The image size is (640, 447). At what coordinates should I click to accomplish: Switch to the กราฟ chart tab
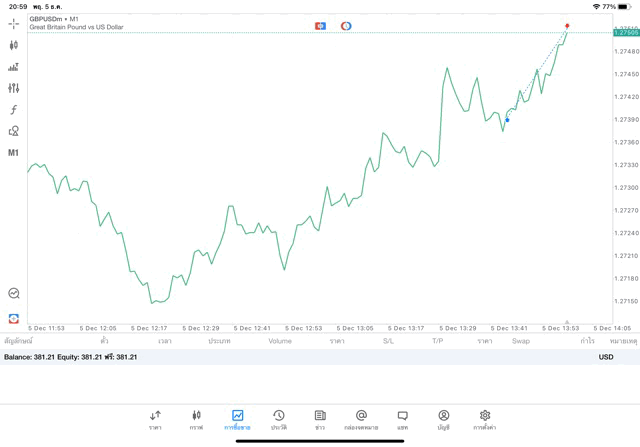coord(196,419)
